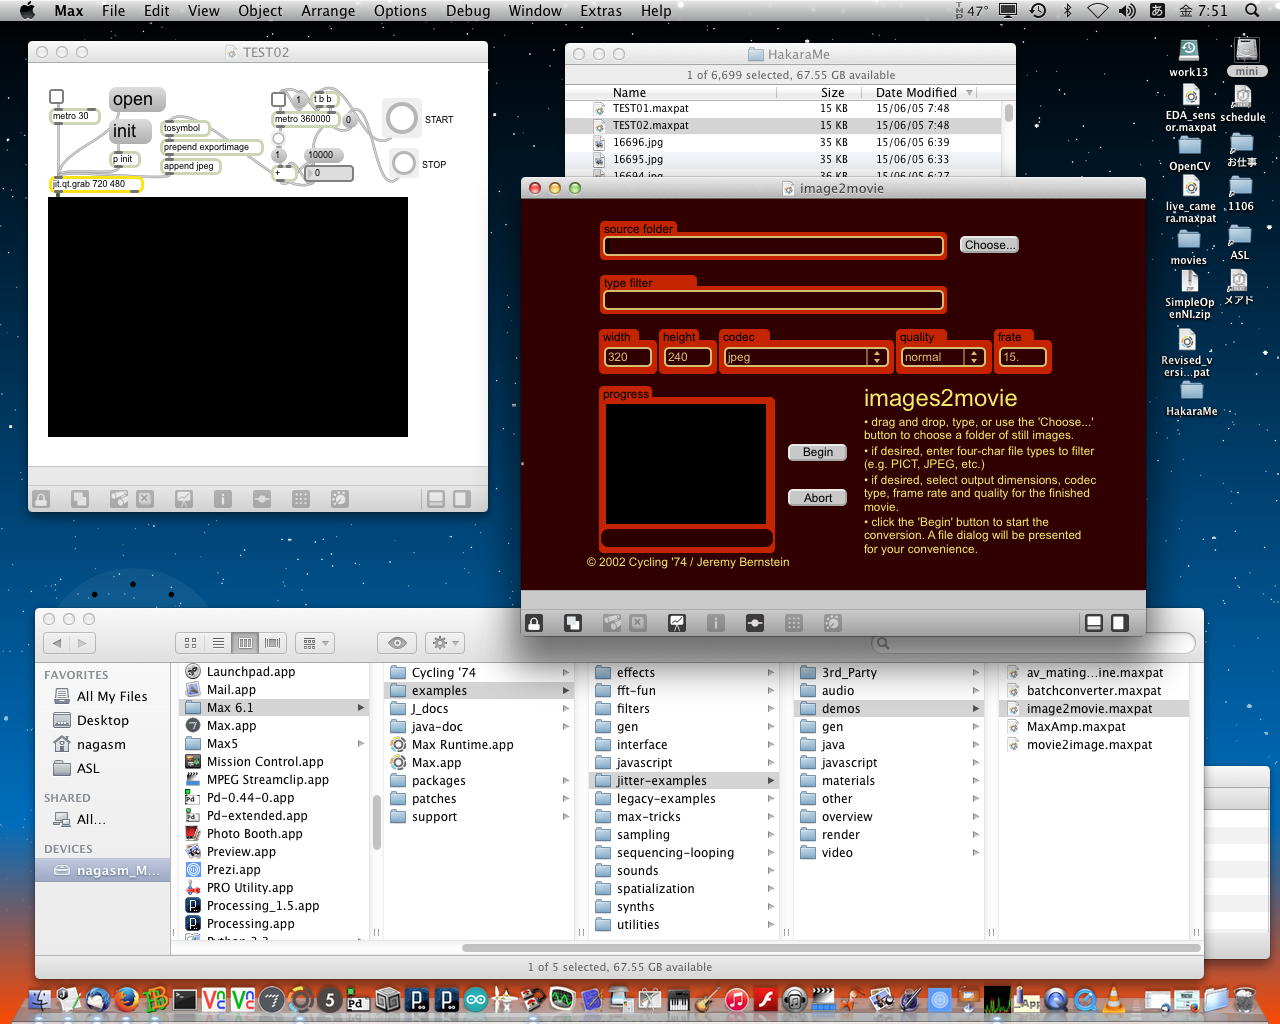Click the Choose... button

click(989, 245)
